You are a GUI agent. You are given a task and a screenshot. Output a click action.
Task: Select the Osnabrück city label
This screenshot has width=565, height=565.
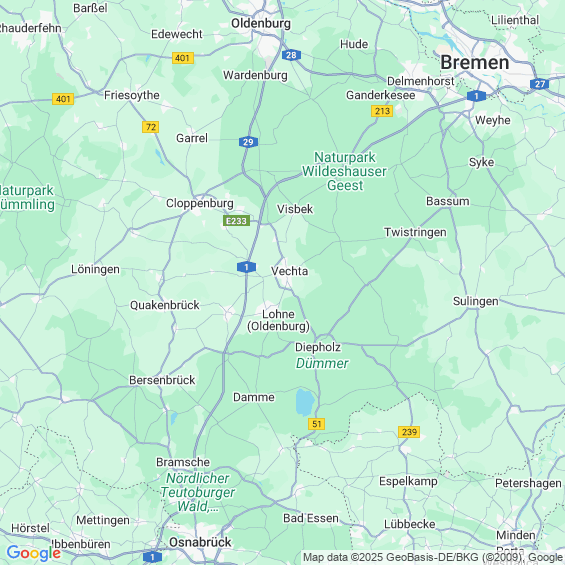point(200,542)
